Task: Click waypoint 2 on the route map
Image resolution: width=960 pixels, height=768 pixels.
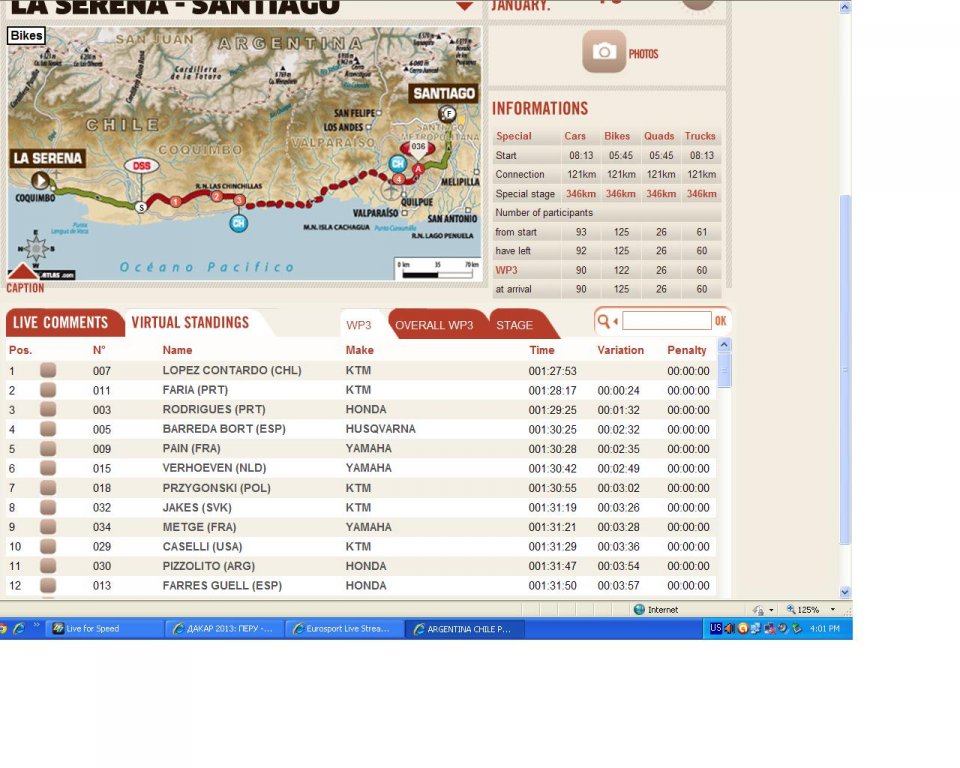Action: 216,196
